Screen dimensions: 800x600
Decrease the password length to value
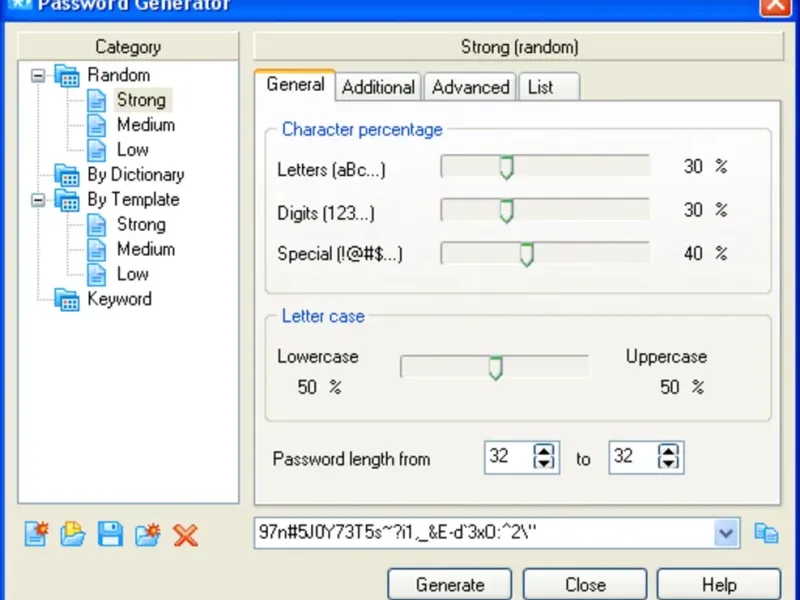668,463
